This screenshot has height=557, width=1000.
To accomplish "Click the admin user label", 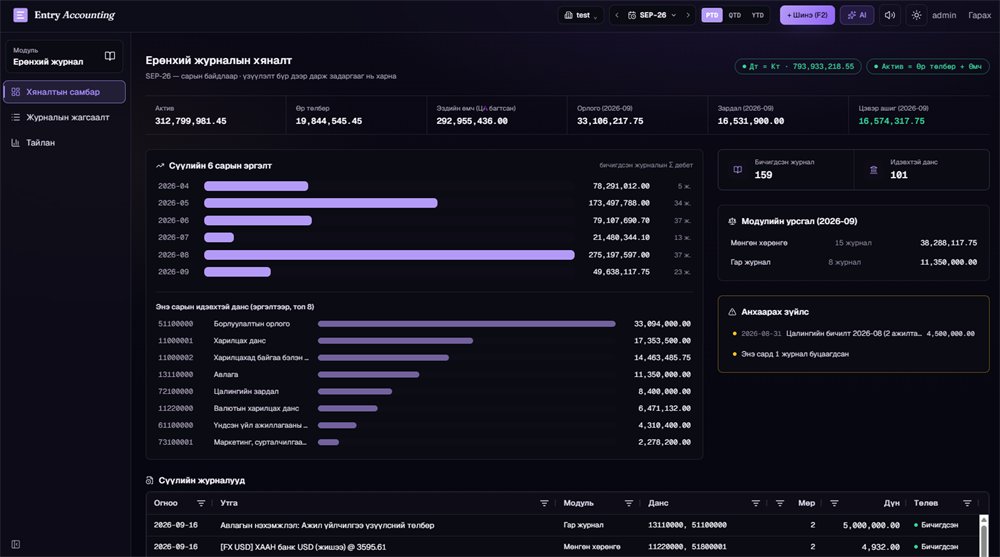I will [944, 15].
